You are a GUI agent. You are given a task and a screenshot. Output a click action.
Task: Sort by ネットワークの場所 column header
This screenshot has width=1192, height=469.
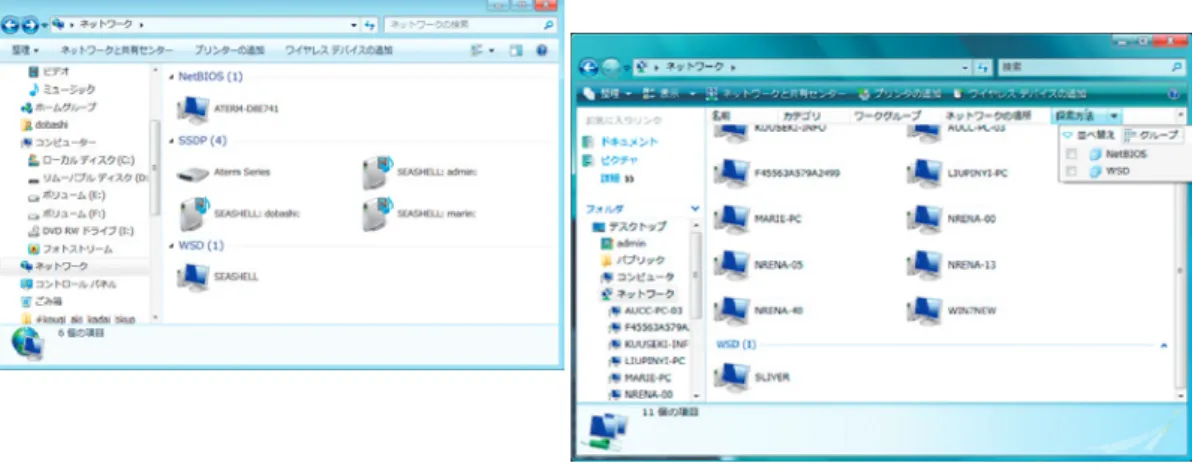click(988, 116)
